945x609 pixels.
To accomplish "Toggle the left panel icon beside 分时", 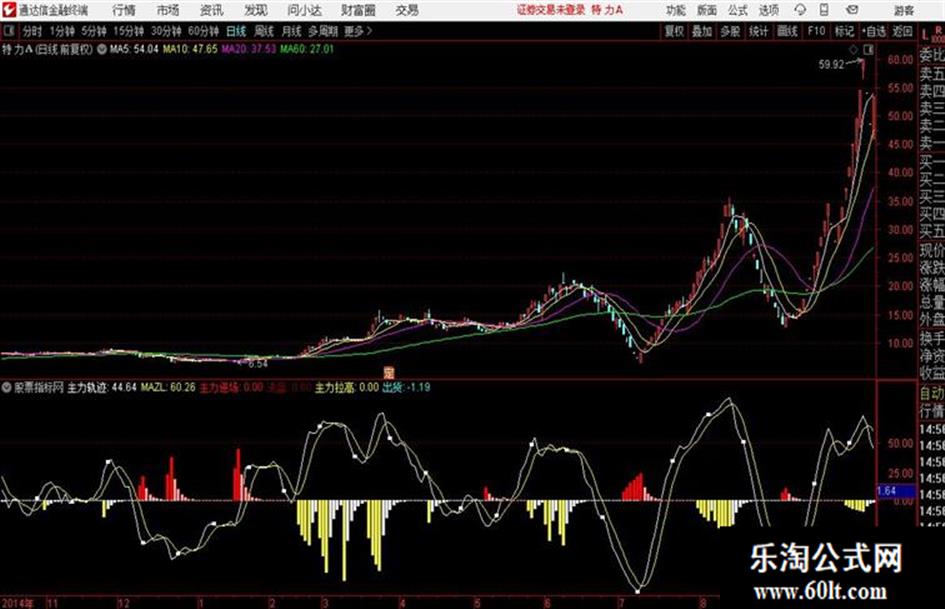I will point(8,31).
